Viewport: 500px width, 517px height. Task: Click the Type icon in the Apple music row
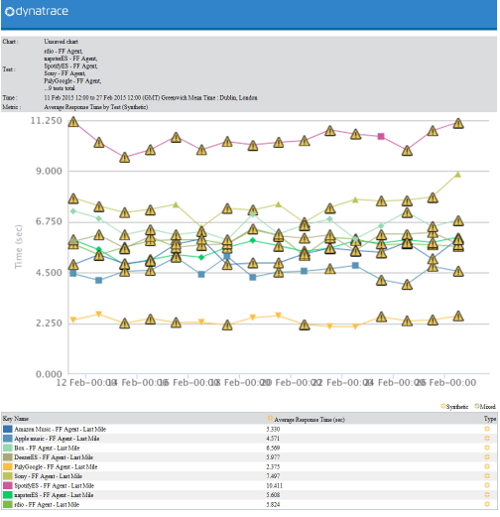(487, 438)
